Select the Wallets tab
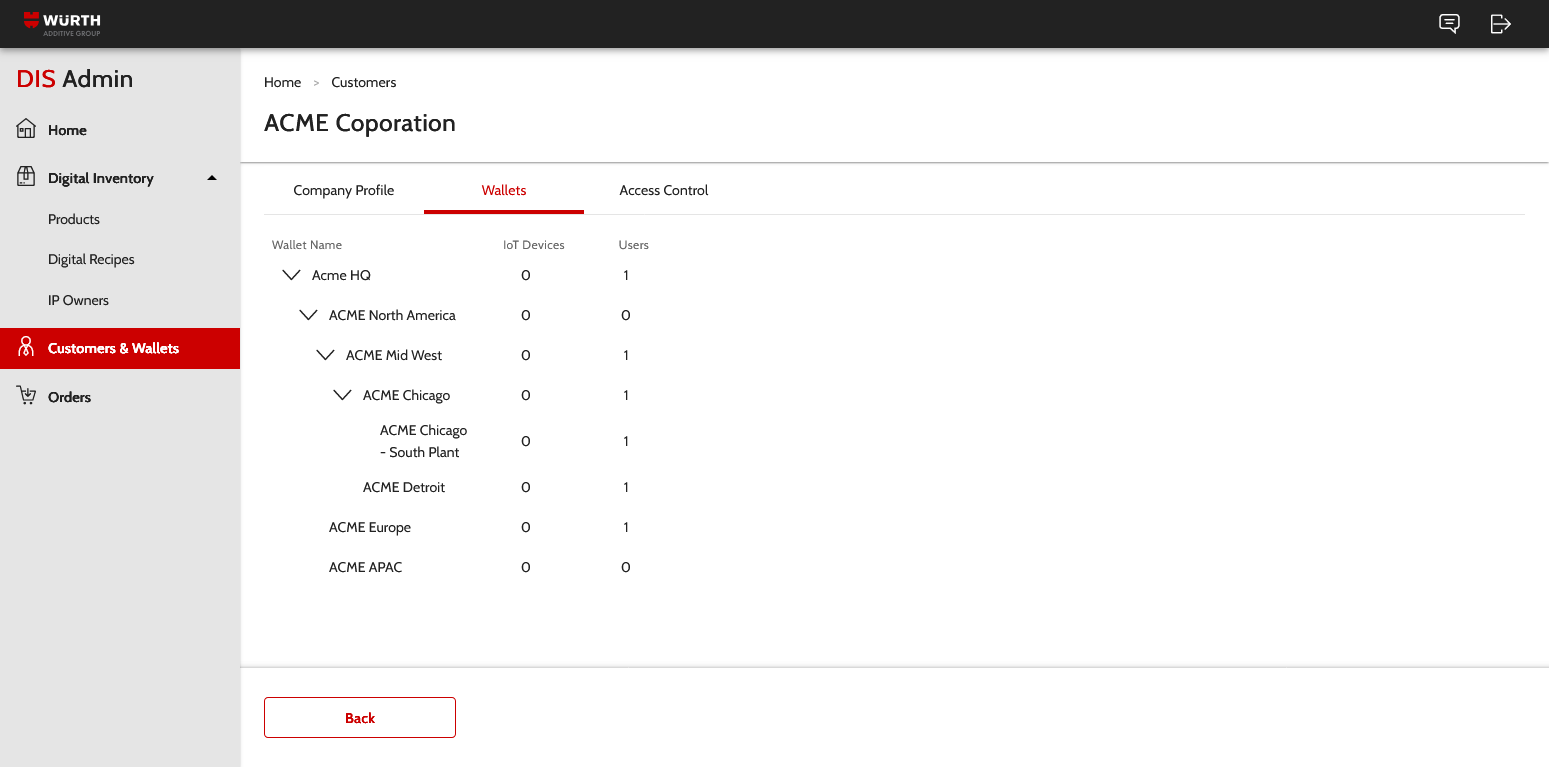The image size is (1549, 767). 503,190
